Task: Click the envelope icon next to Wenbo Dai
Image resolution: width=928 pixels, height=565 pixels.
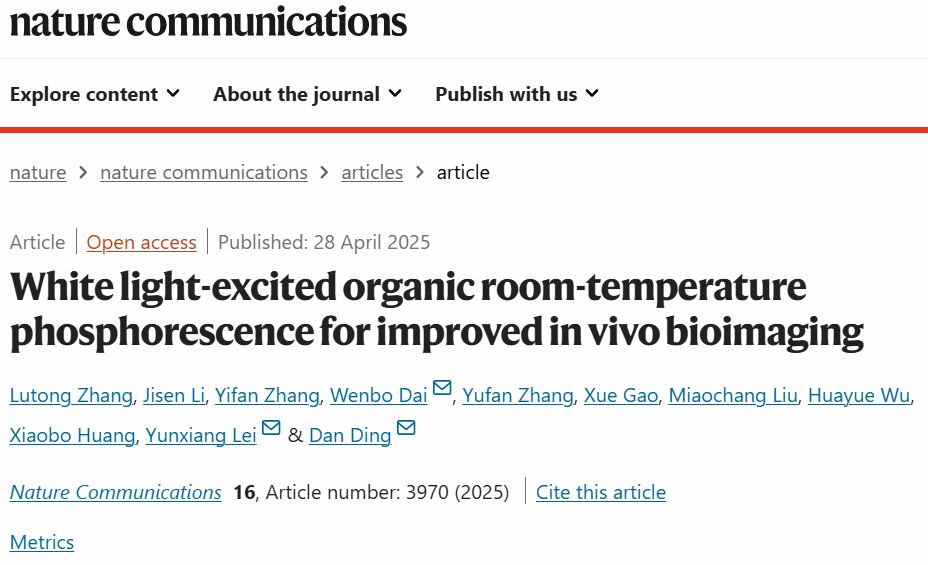Action: click(442, 390)
